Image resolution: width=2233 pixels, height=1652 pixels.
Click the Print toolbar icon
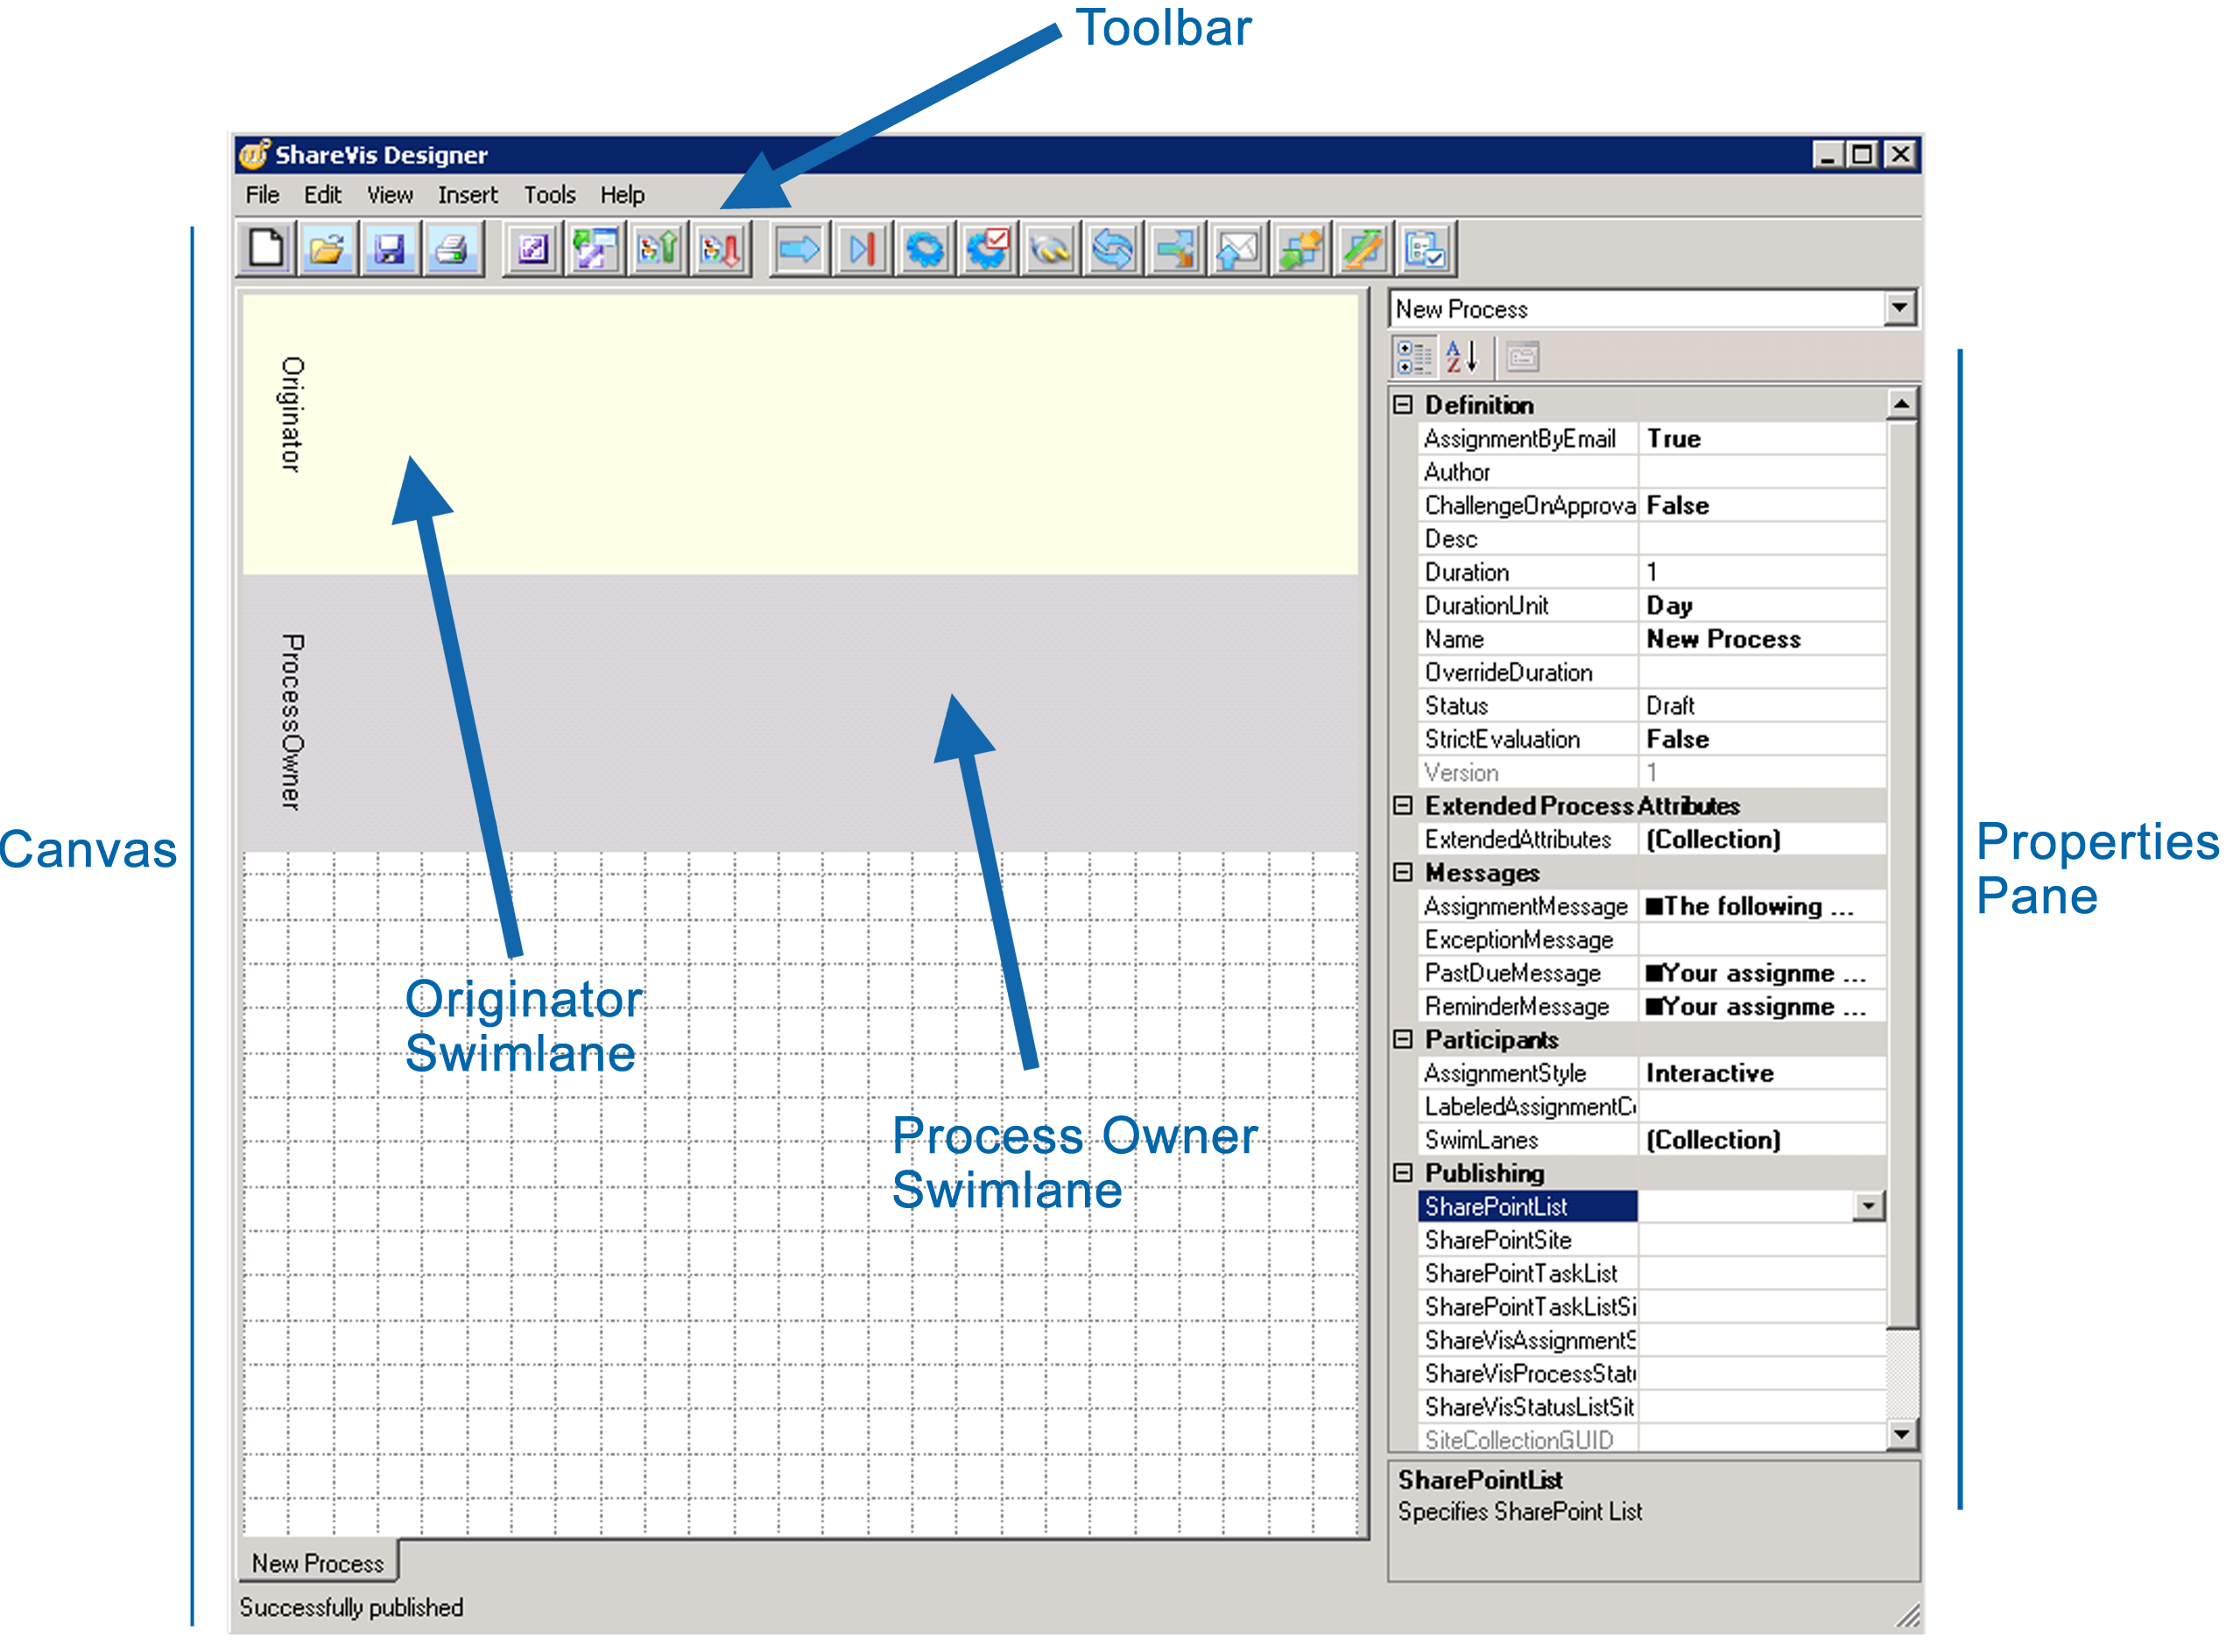[x=452, y=248]
